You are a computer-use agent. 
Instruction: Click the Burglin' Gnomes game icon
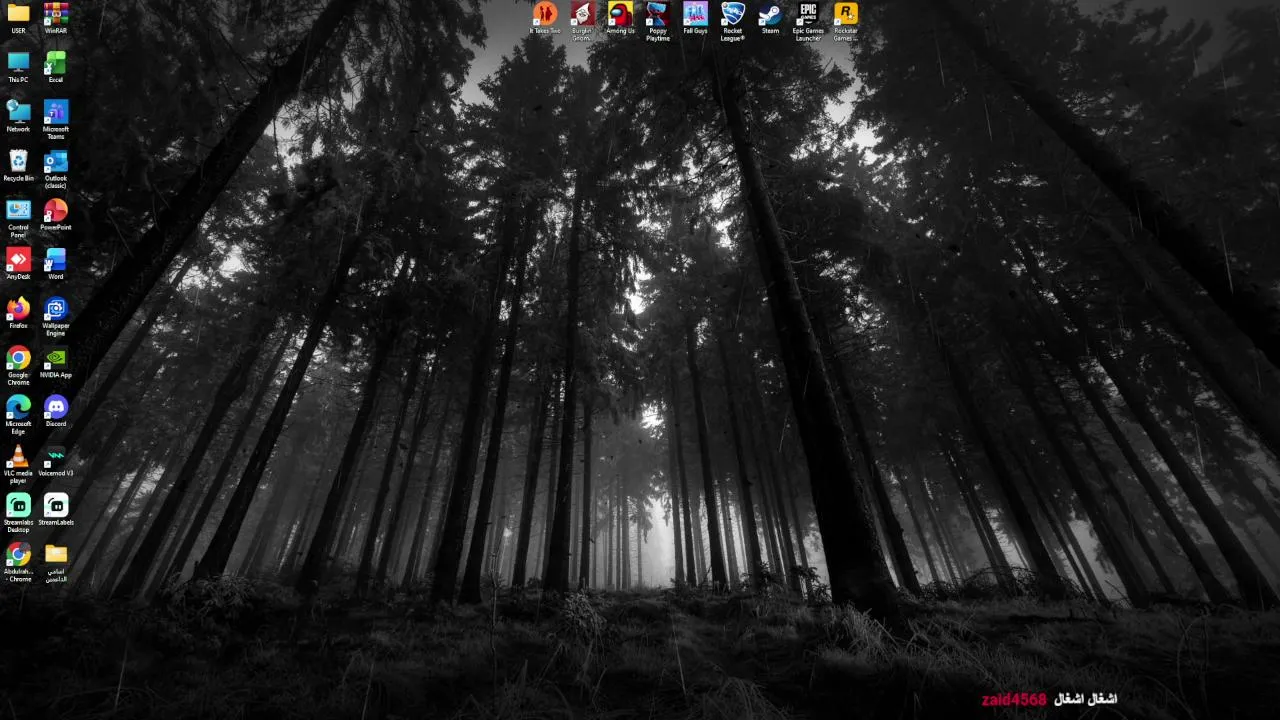pos(582,21)
